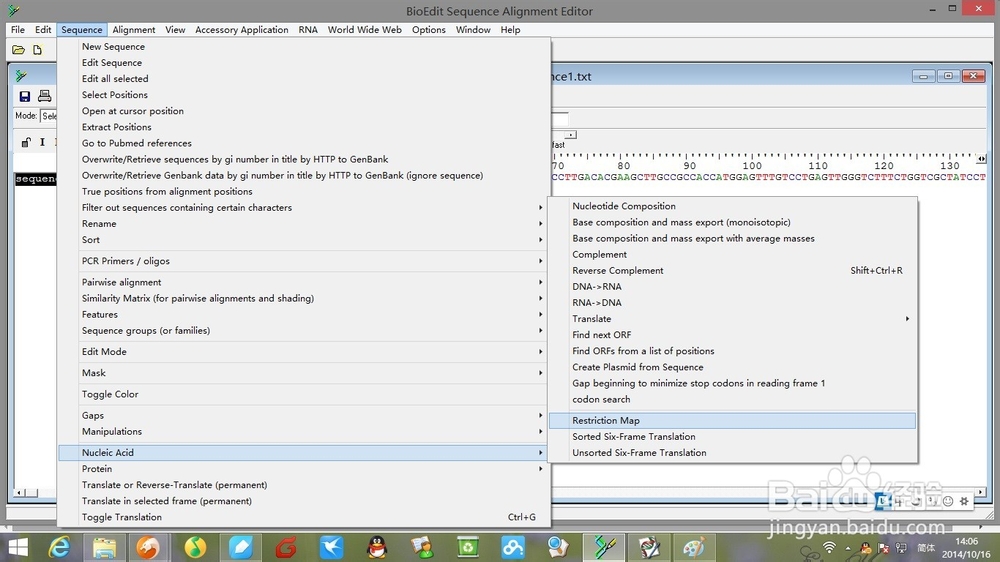Open the Edit menu
This screenshot has height=562, width=1000.
tap(43, 30)
